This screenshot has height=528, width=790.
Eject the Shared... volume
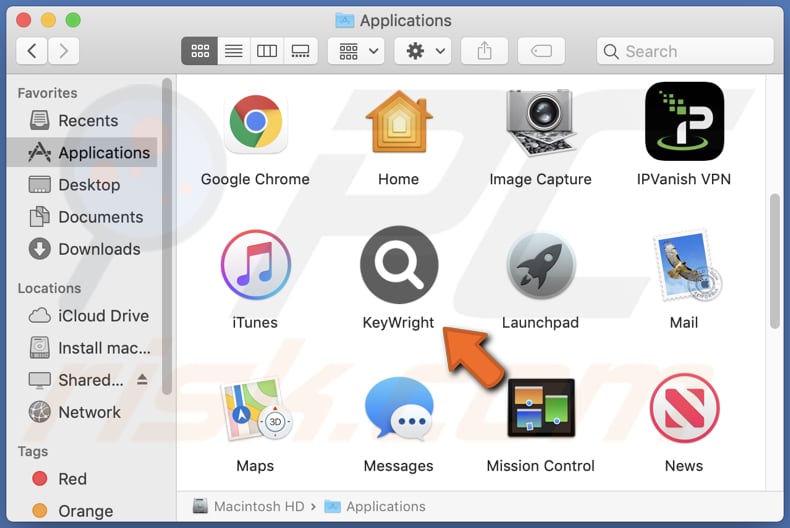(142, 379)
